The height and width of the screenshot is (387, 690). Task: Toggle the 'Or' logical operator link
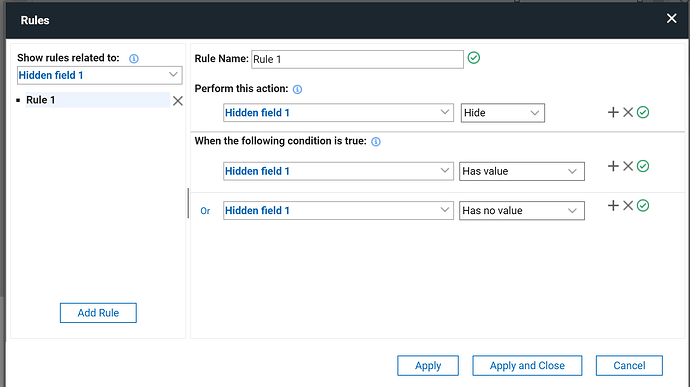click(205, 211)
